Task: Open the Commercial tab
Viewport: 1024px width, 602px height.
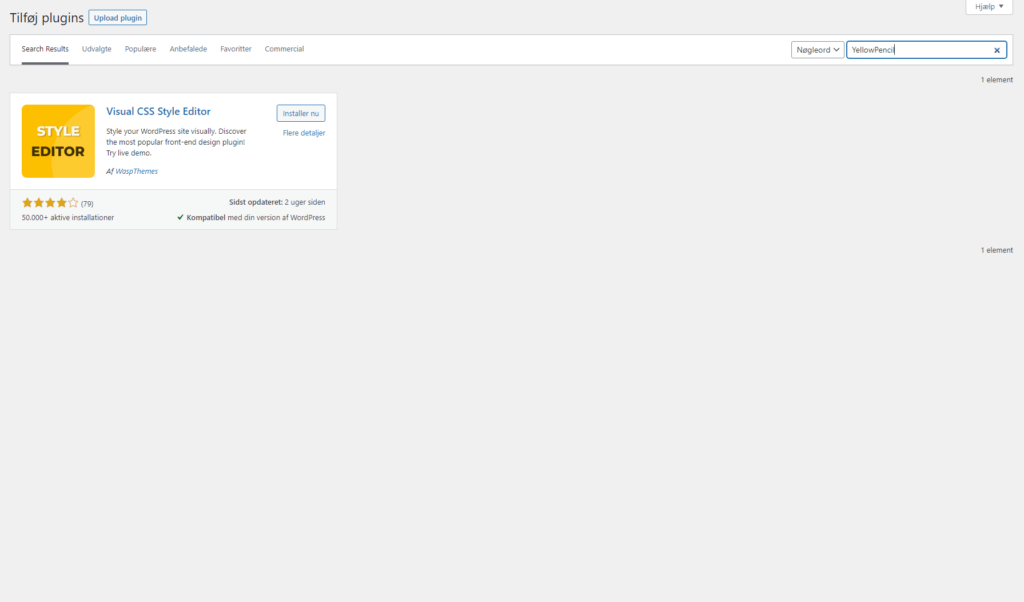Action: pyautogui.click(x=284, y=49)
